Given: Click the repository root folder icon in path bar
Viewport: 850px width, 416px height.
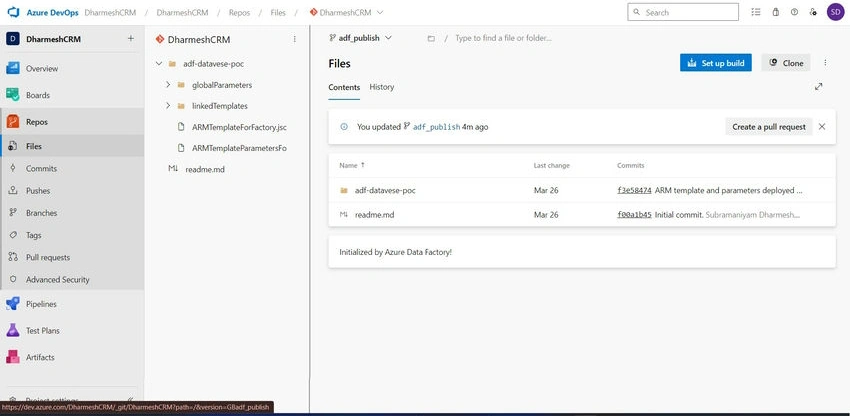Looking at the screenshot, I should click(x=431, y=39).
